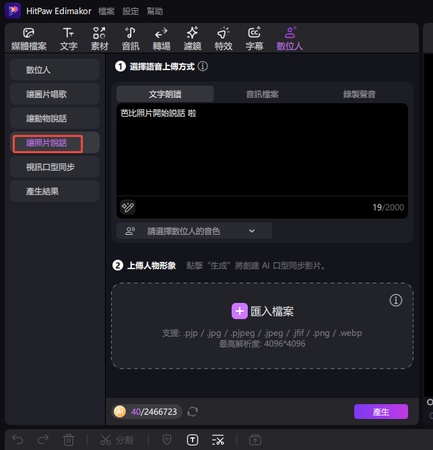Select 讓動物說話 in the sidebar
This screenshot has height=450, width=433.
click(x=55, y=118)
